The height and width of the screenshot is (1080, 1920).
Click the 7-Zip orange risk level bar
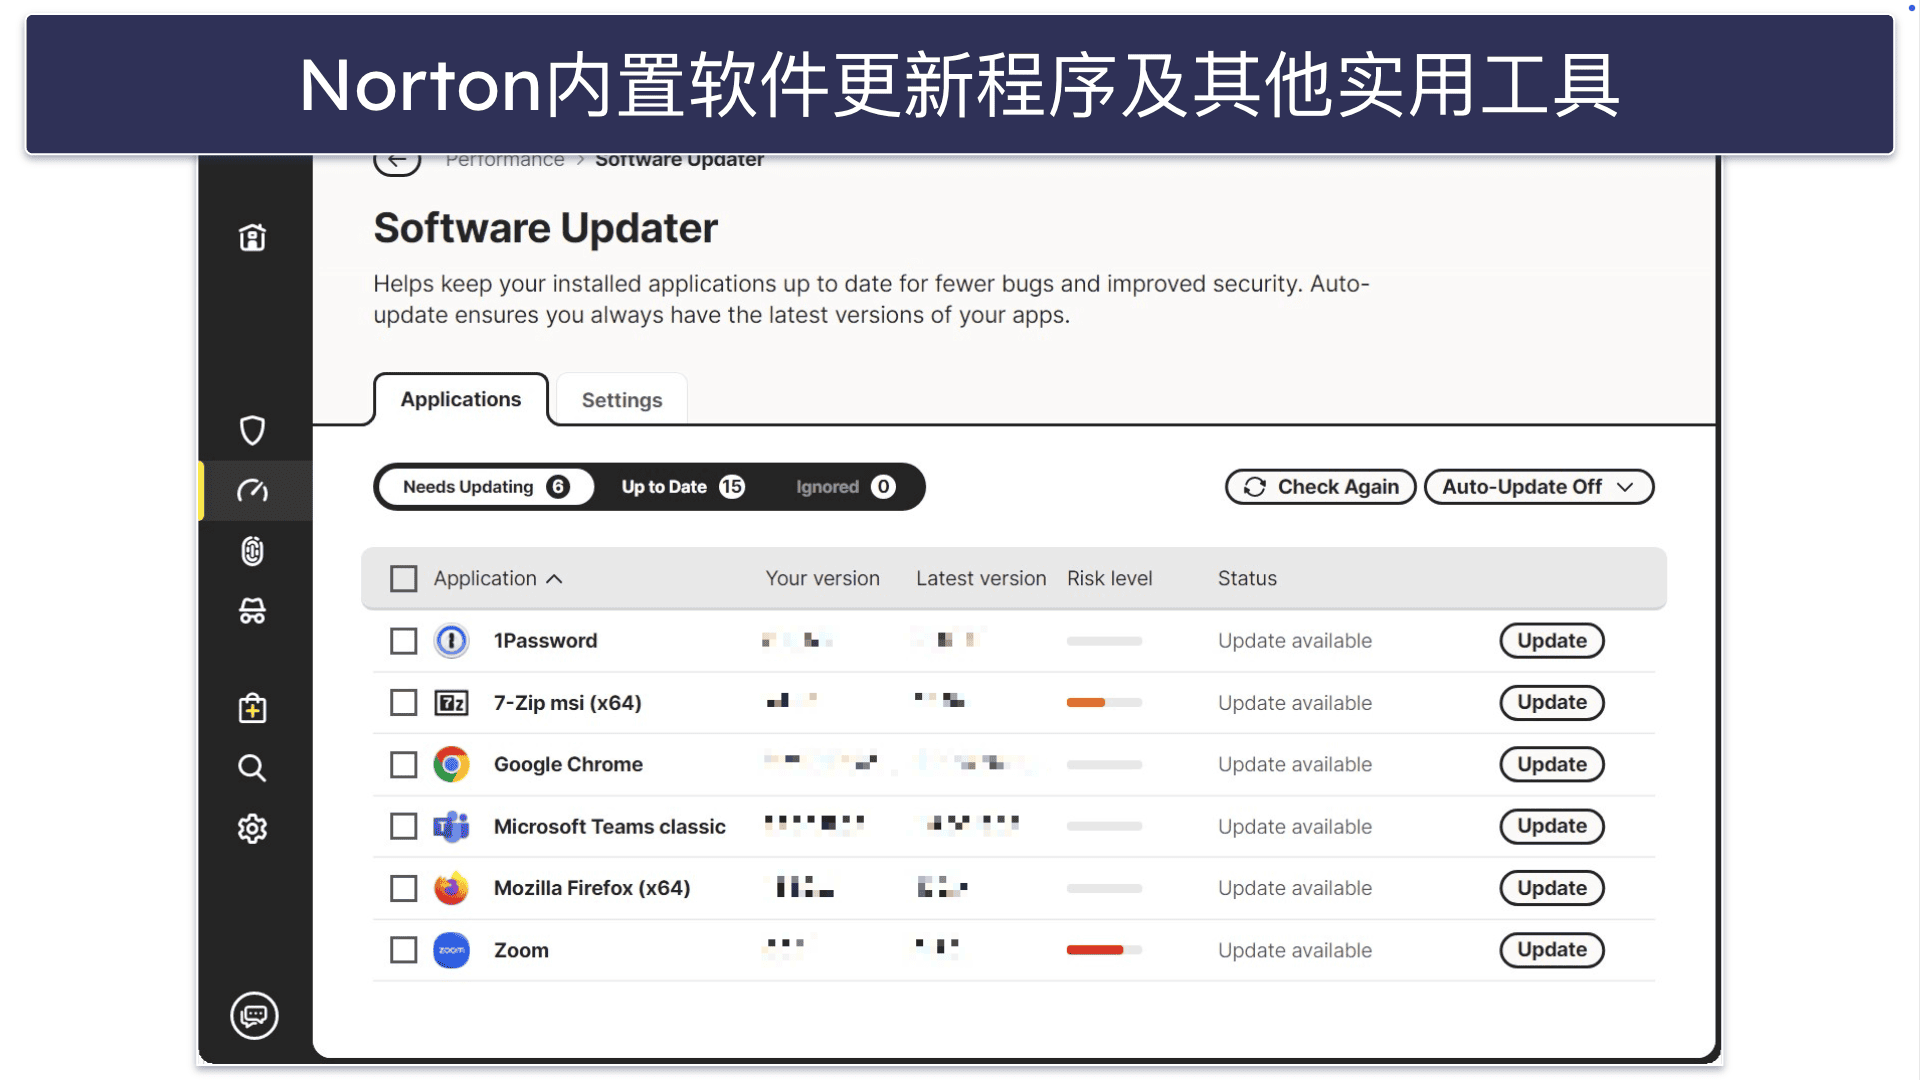(x=1104, y=703)
